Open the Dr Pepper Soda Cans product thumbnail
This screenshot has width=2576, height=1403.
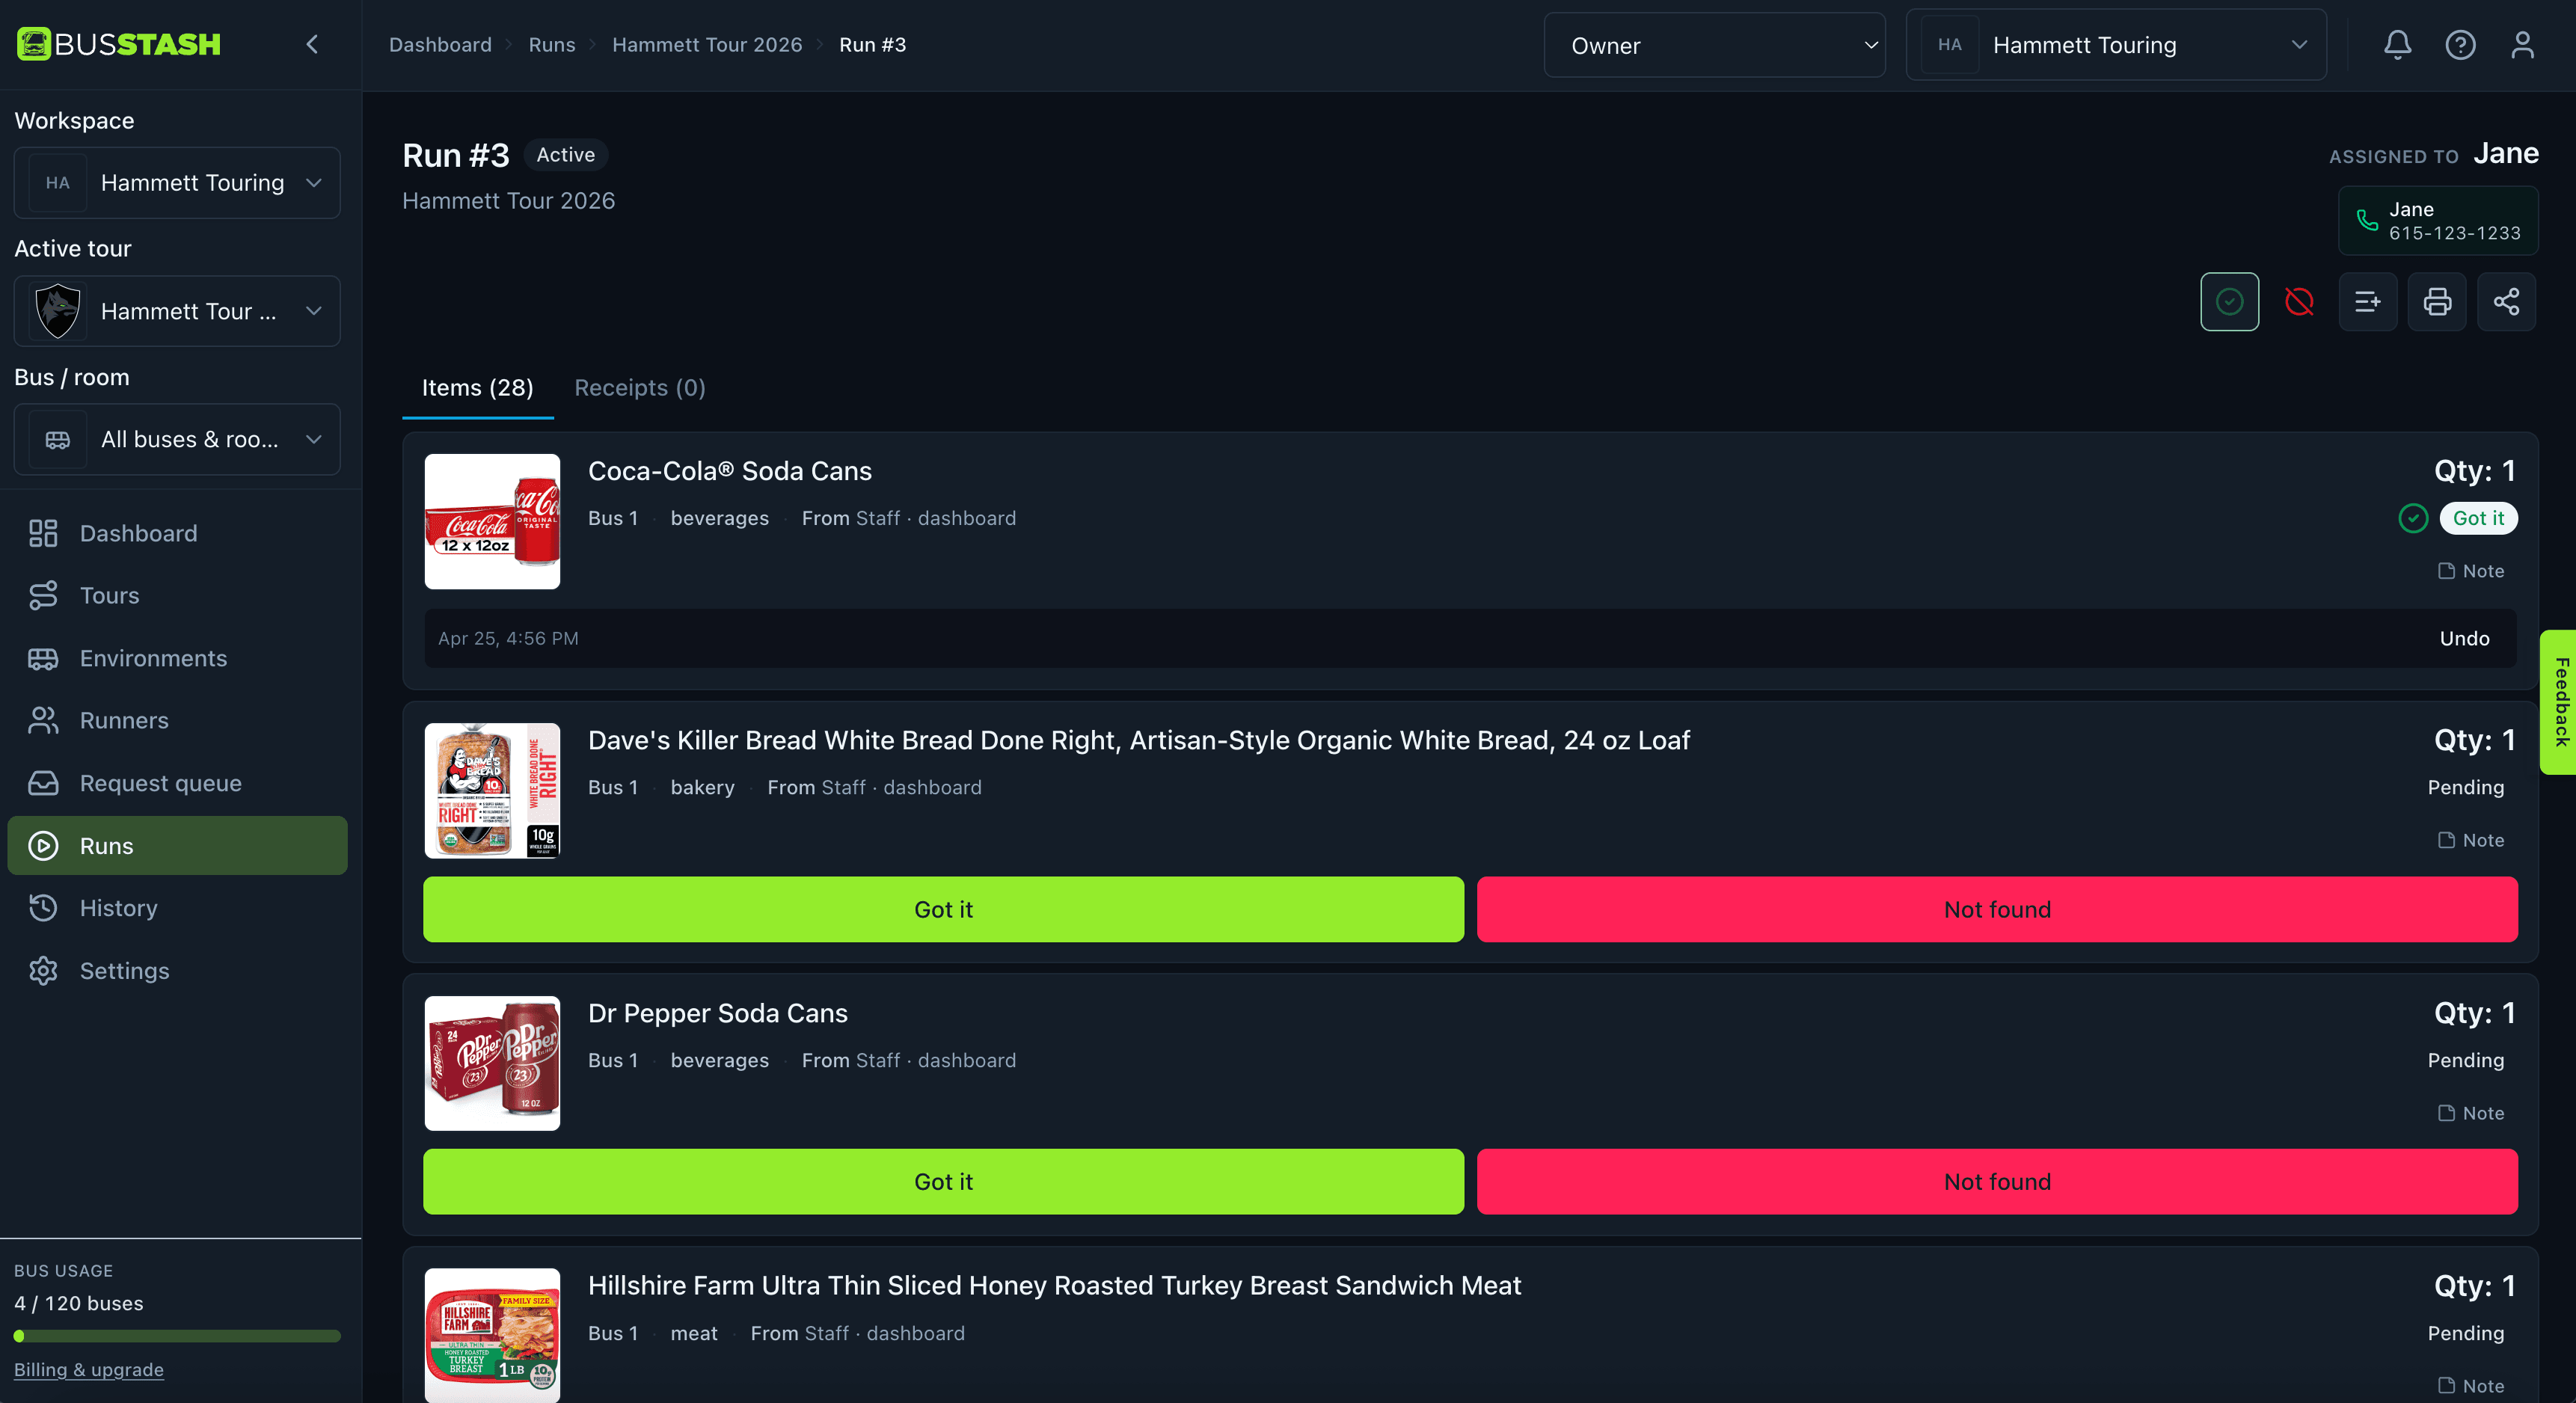point(492,1063)
